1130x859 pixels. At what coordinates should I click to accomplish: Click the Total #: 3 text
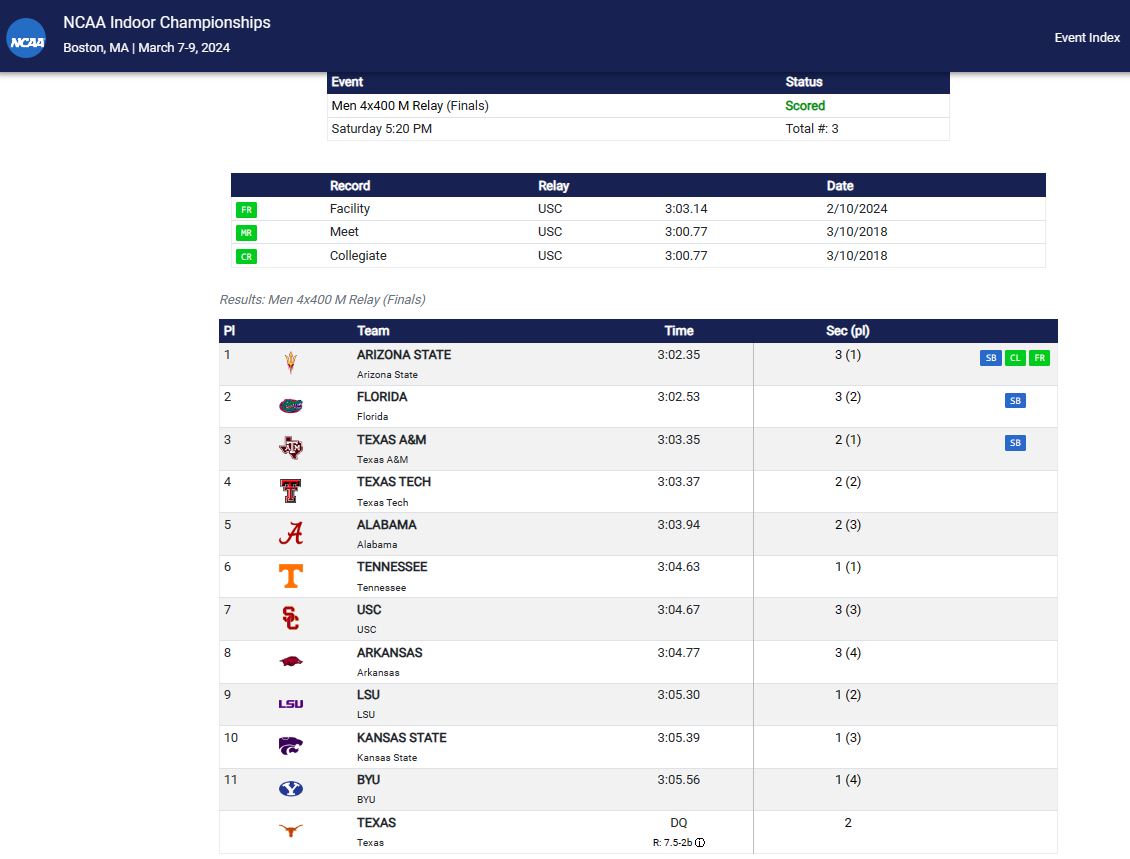click(x=811, y=128)
